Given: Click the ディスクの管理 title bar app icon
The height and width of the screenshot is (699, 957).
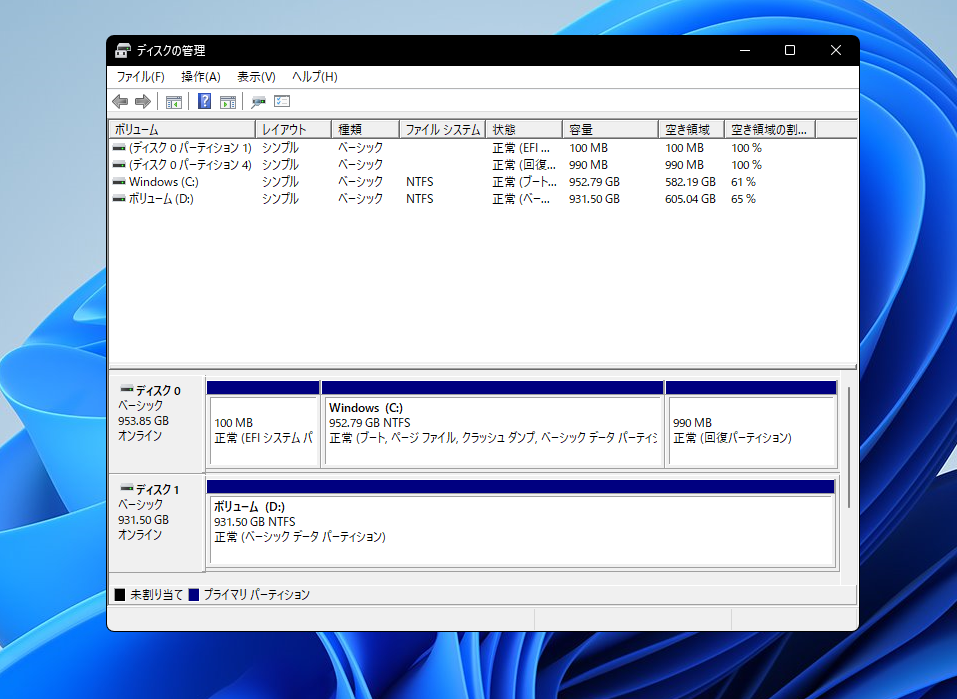Looking at the screenshot, I should click(123, 51).
